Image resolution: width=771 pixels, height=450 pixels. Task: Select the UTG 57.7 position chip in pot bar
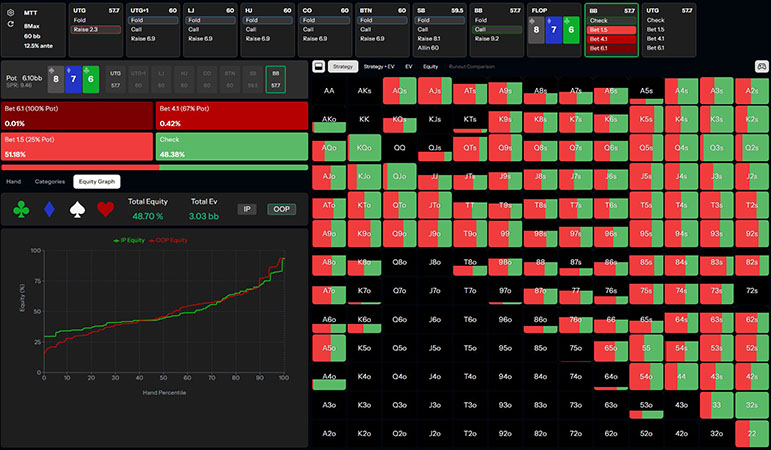pos(116,78)
